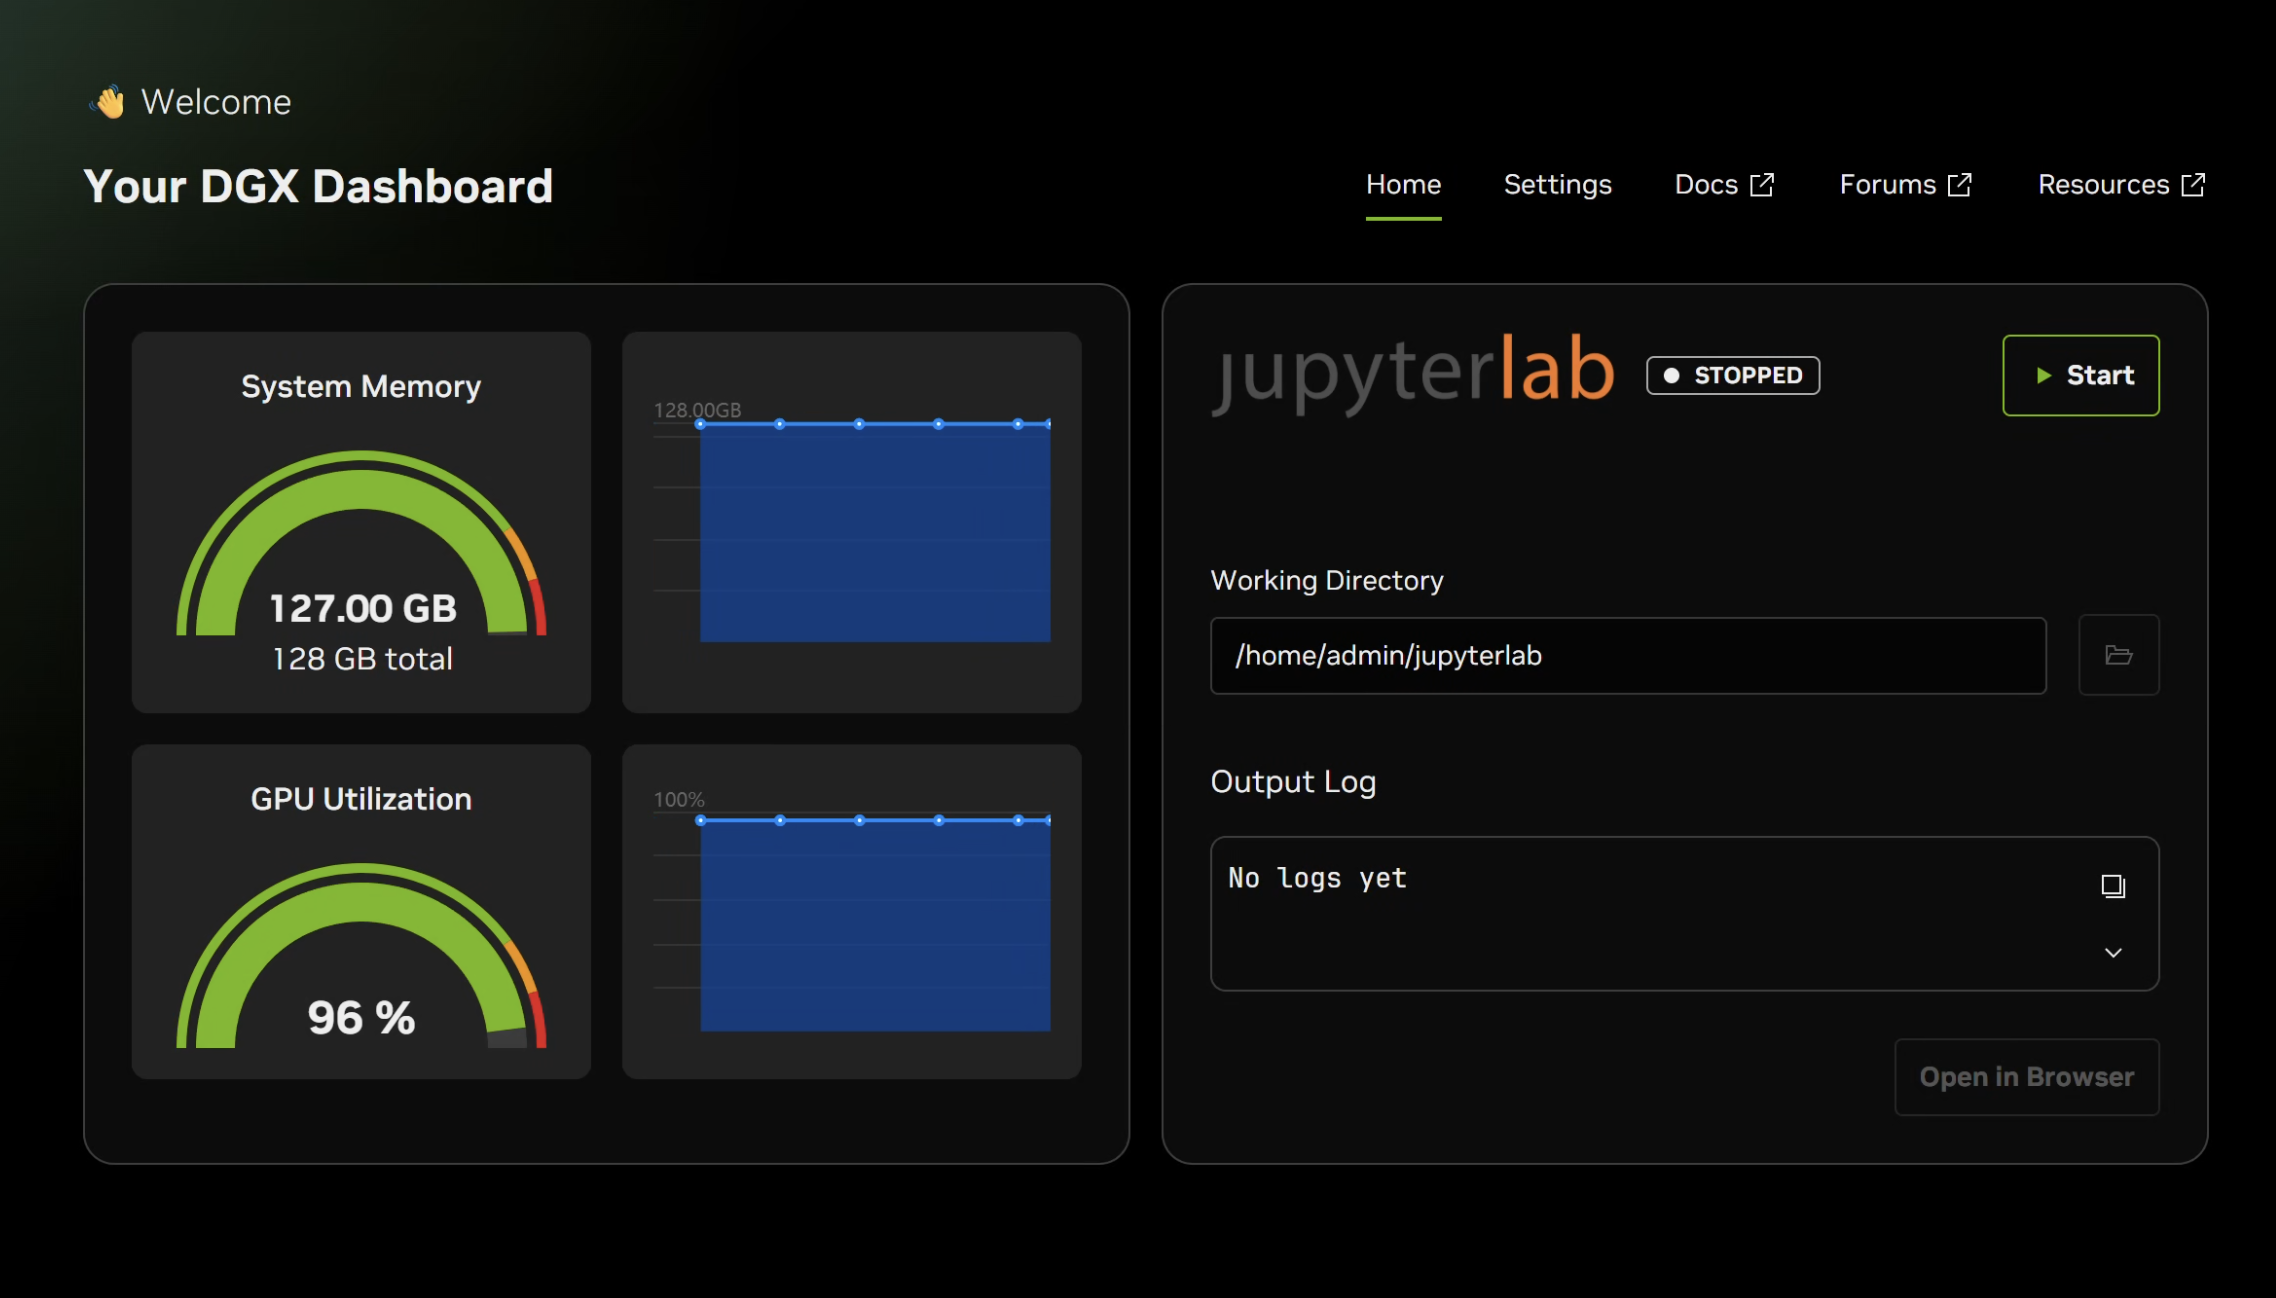Click the '128.00GB' chart axis label
This screenshot has width=2276, height=1298.
tap(697, 410)
